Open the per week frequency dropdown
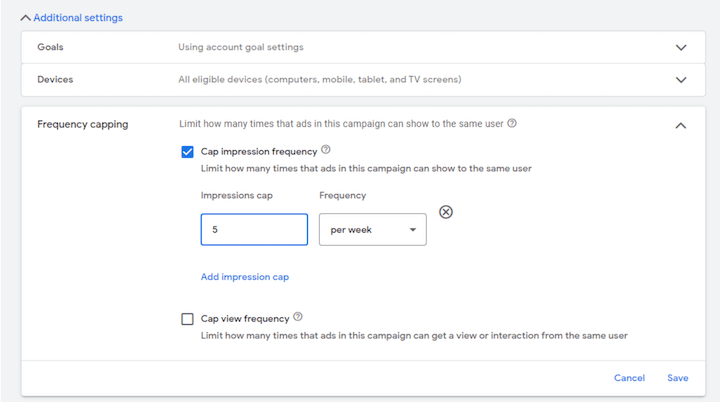The image size is (720, 402). click(372, 229)
